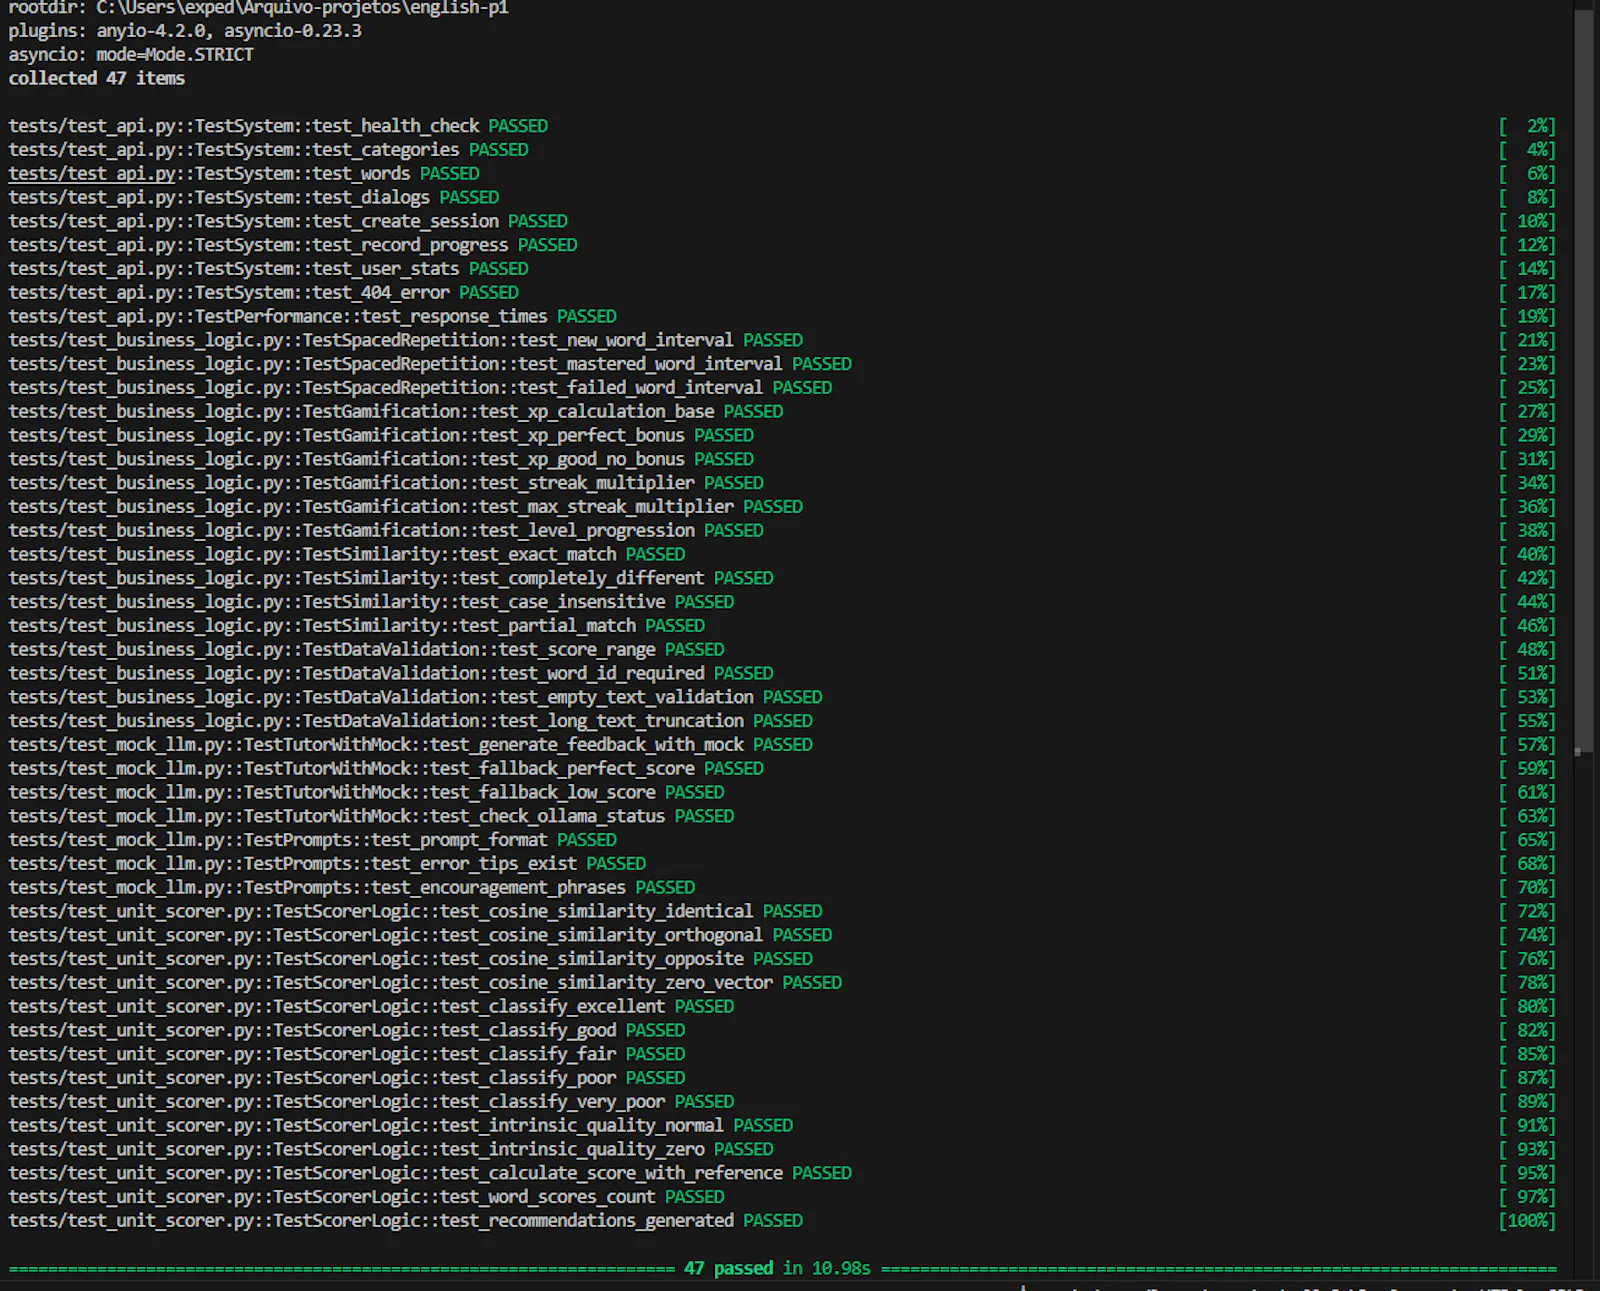The image size is (1600, 1291).
Task: Select the test_cosine_similarity_orthogonal result line
Action: click(420, 935)
